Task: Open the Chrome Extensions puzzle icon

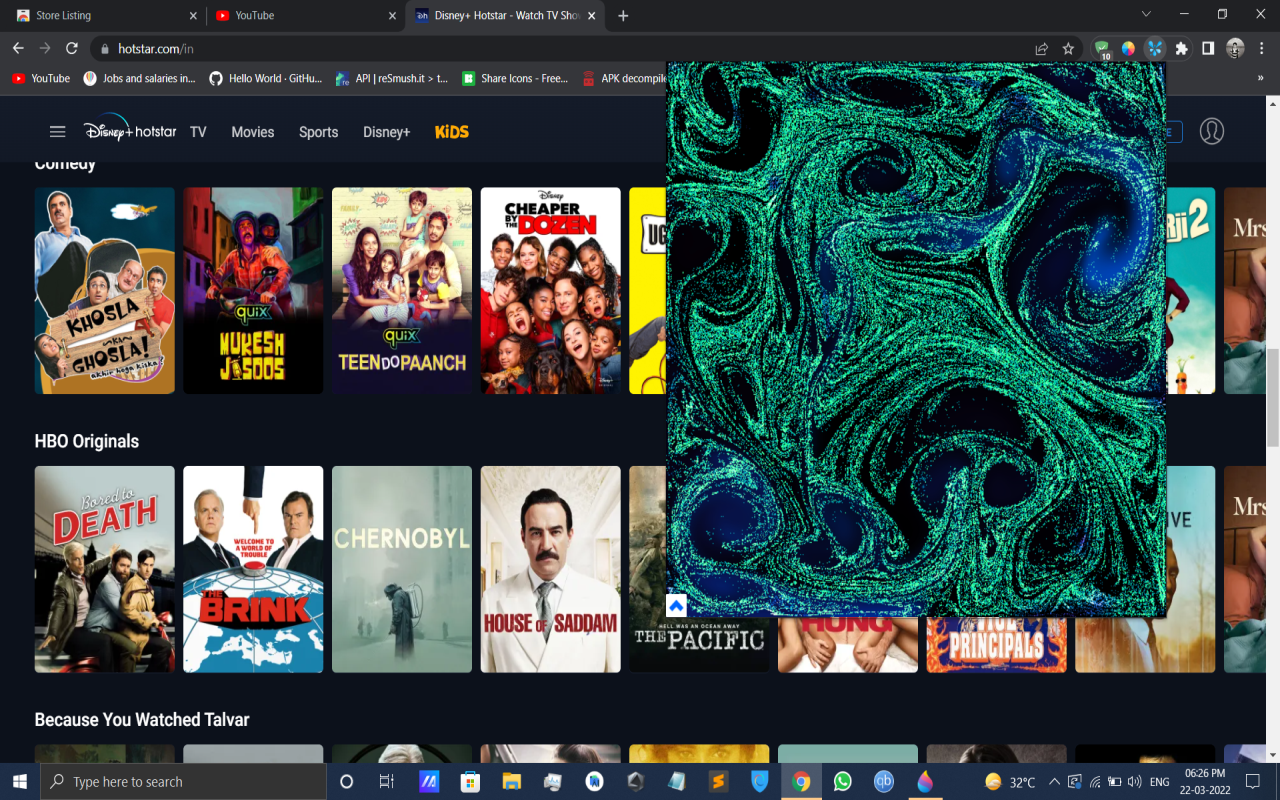Action: [x=1182, y=48]
